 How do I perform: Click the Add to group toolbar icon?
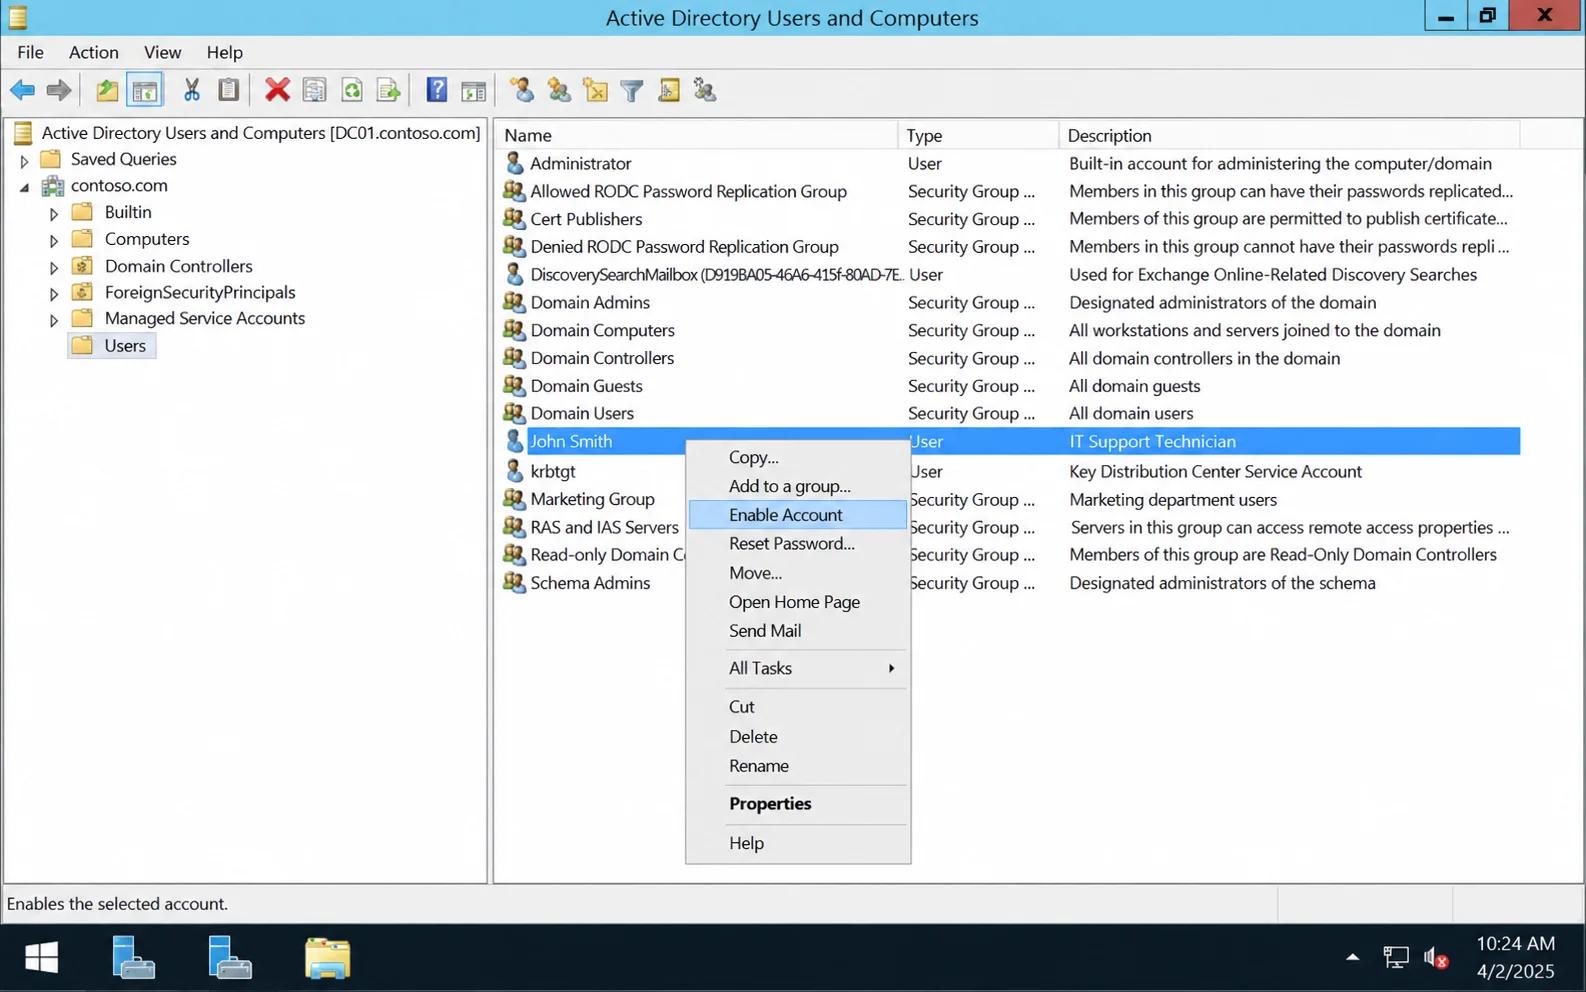click(705, 91)
